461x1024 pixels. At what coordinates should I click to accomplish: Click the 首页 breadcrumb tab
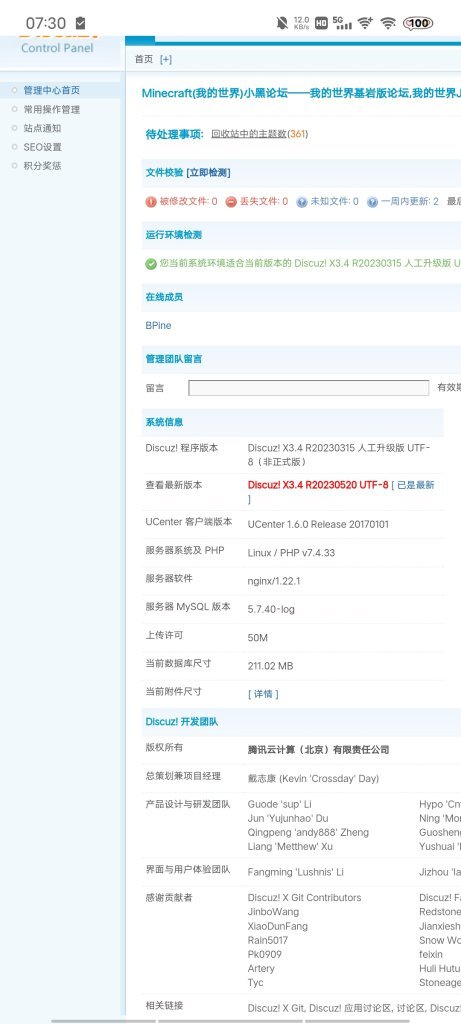[x=144, y=59]
